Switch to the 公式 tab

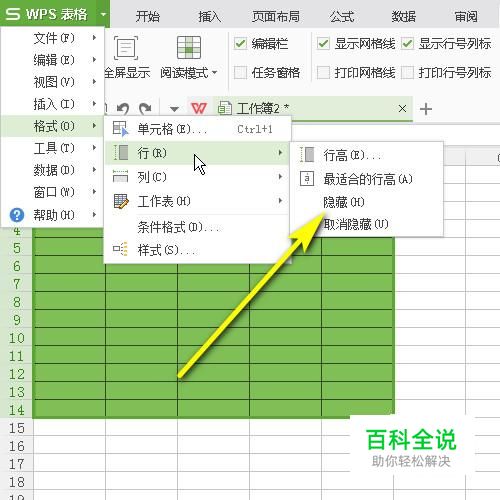(x=342, y=16)
